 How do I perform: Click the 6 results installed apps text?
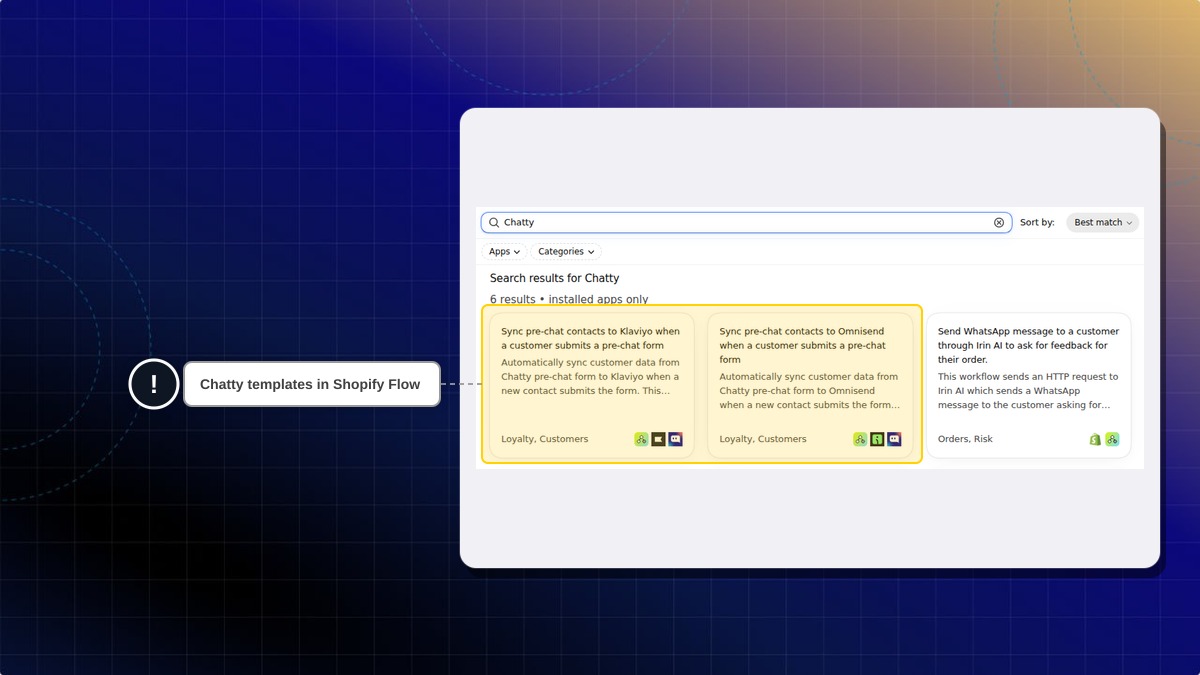coord(569,299)
